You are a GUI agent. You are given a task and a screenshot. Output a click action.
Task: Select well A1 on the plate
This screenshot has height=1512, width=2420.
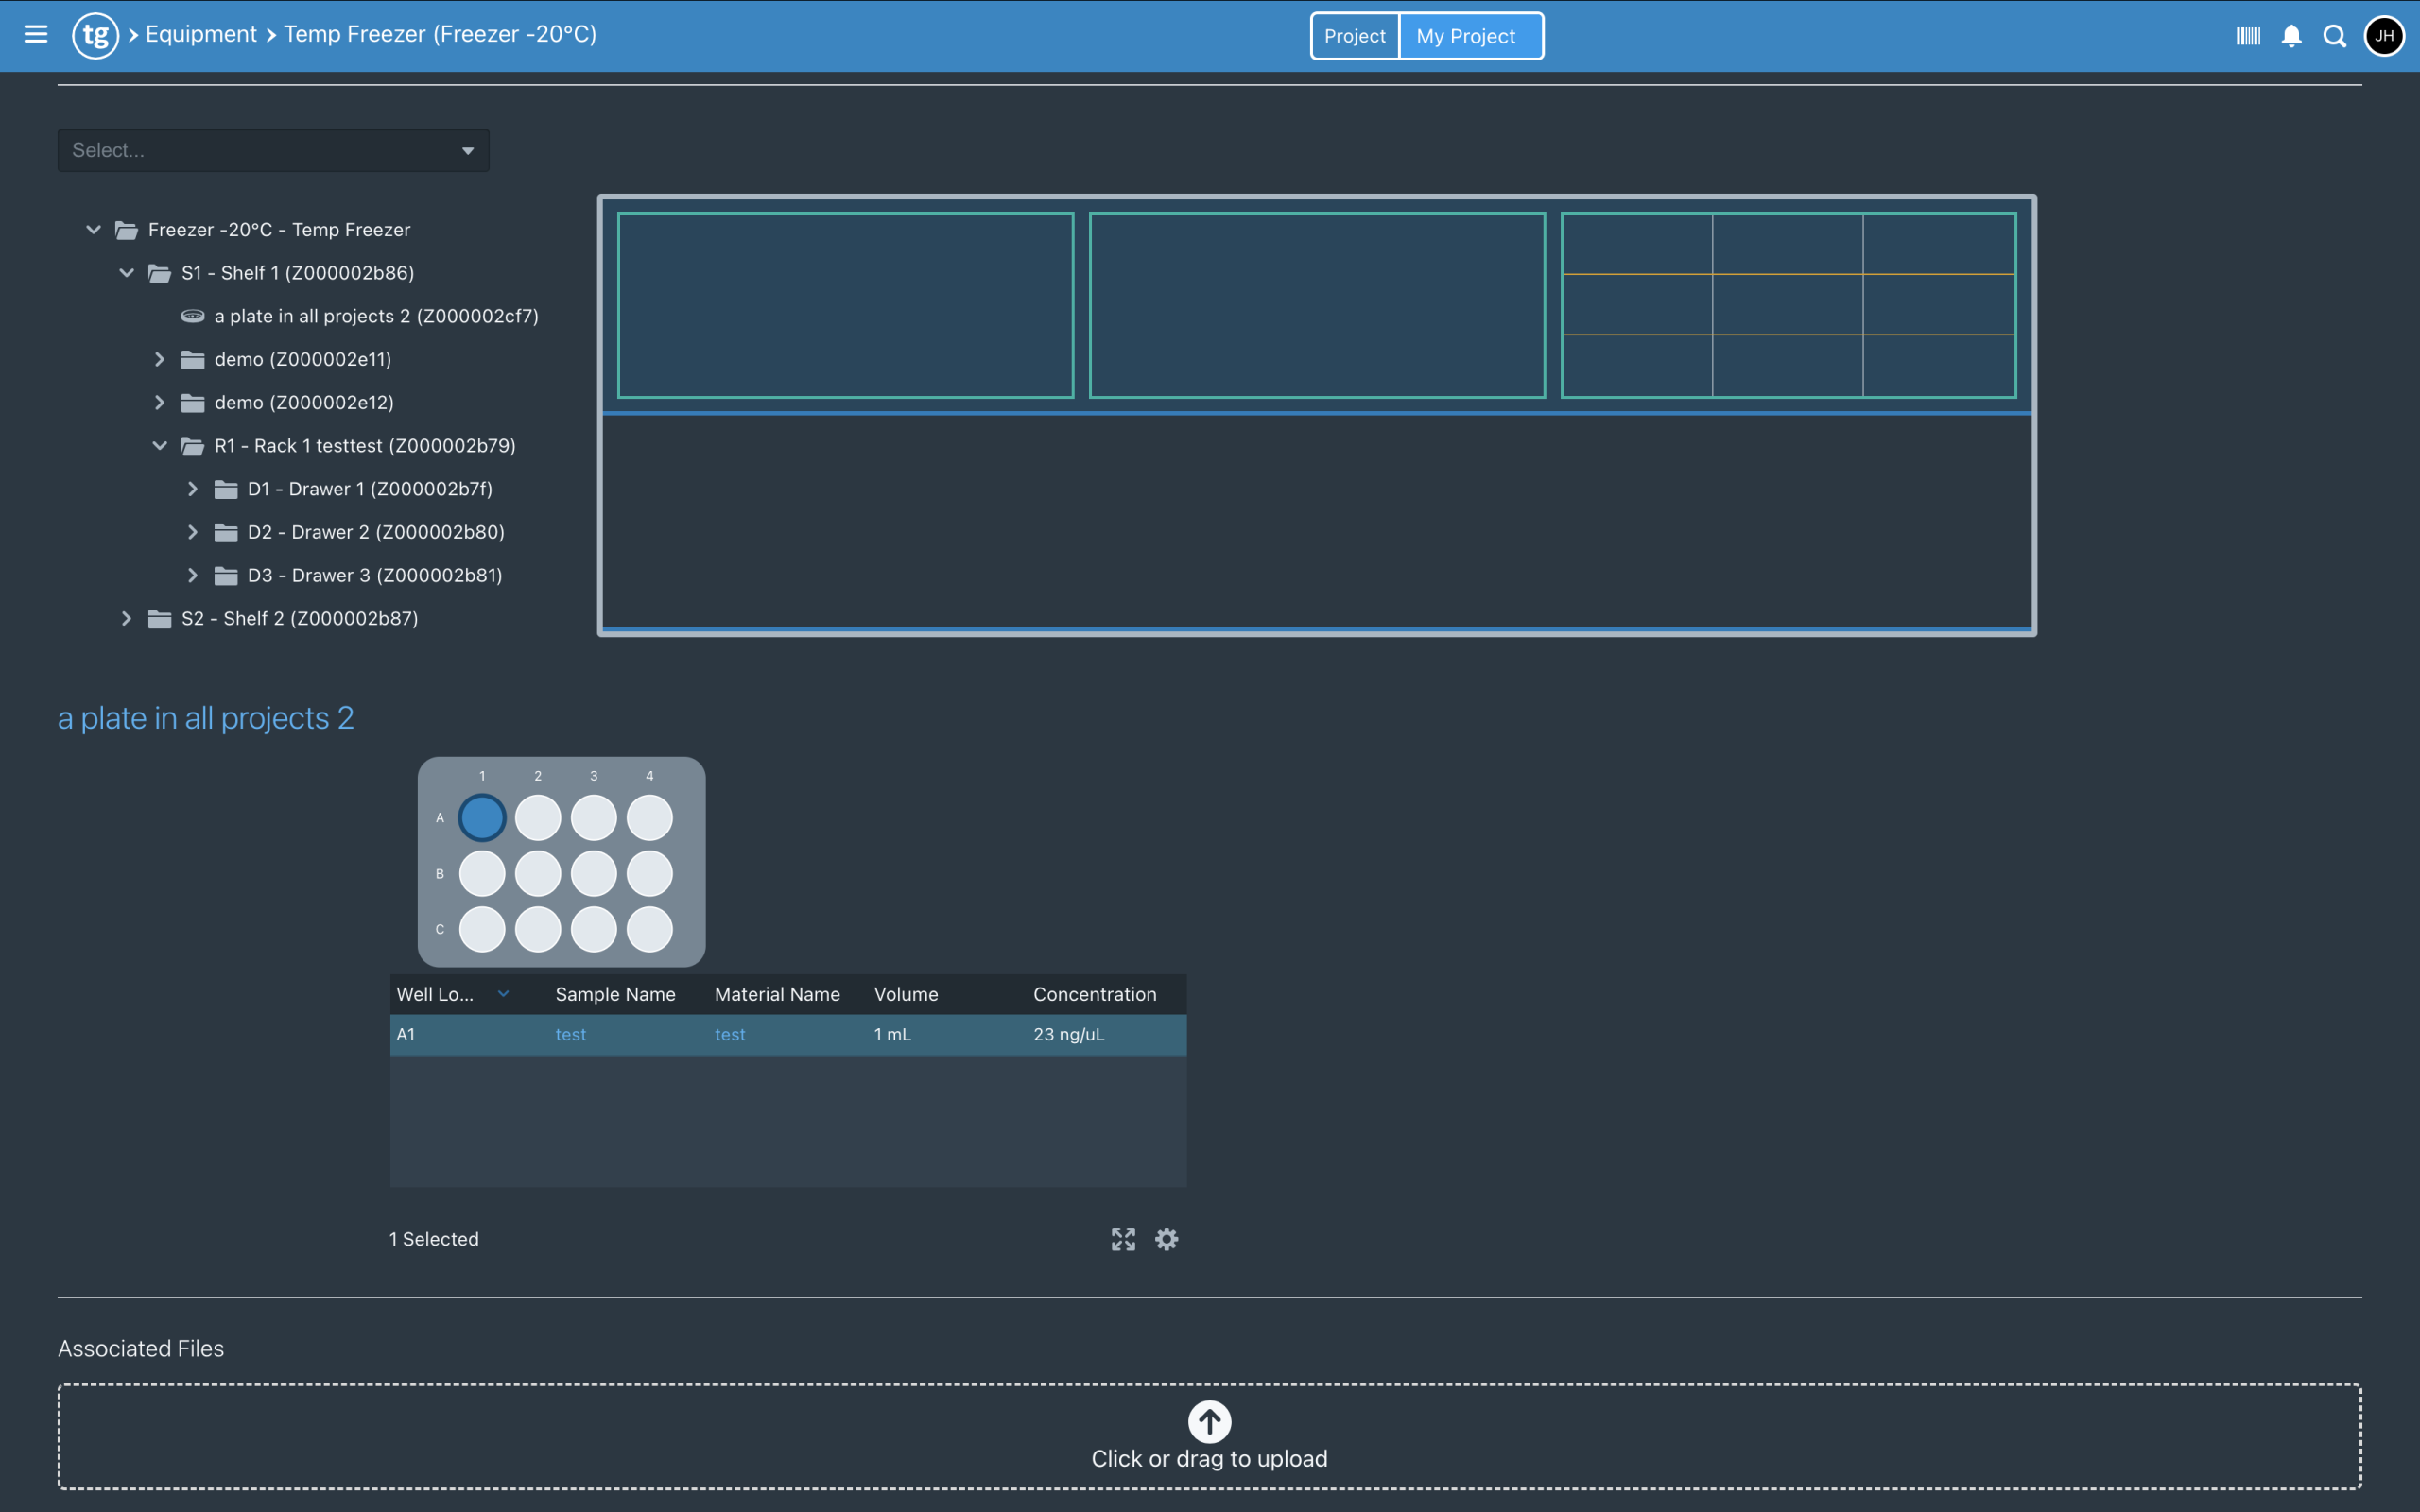482,818
